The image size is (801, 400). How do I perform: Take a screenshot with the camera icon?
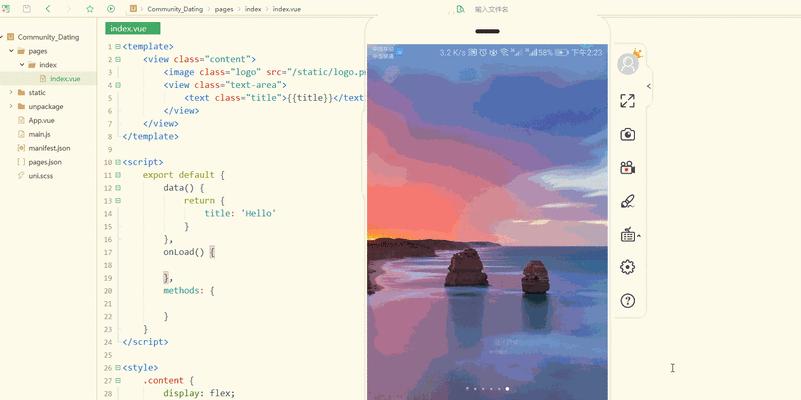tap(627, 134)
